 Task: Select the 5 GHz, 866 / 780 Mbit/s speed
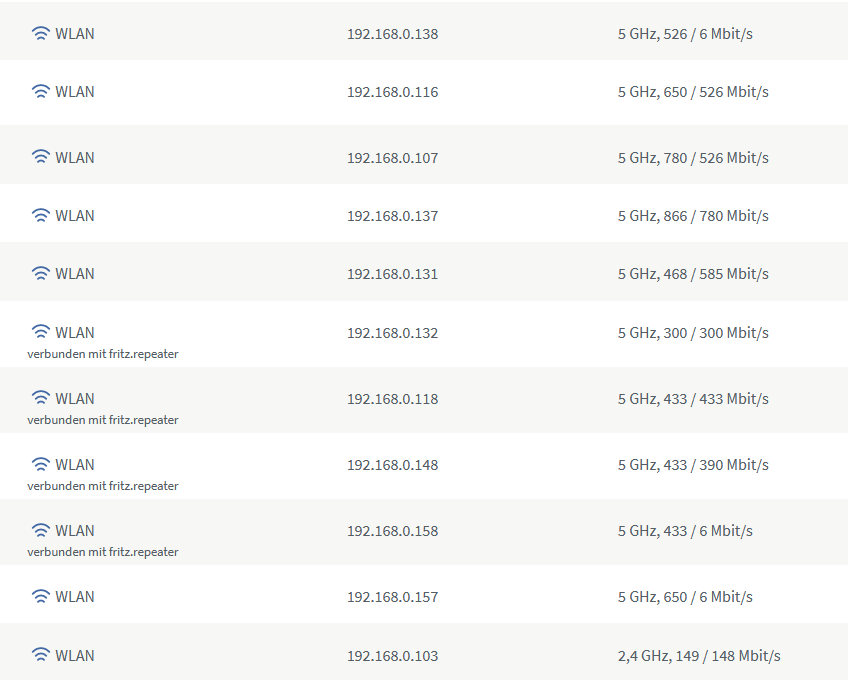[x=693, y=216]
